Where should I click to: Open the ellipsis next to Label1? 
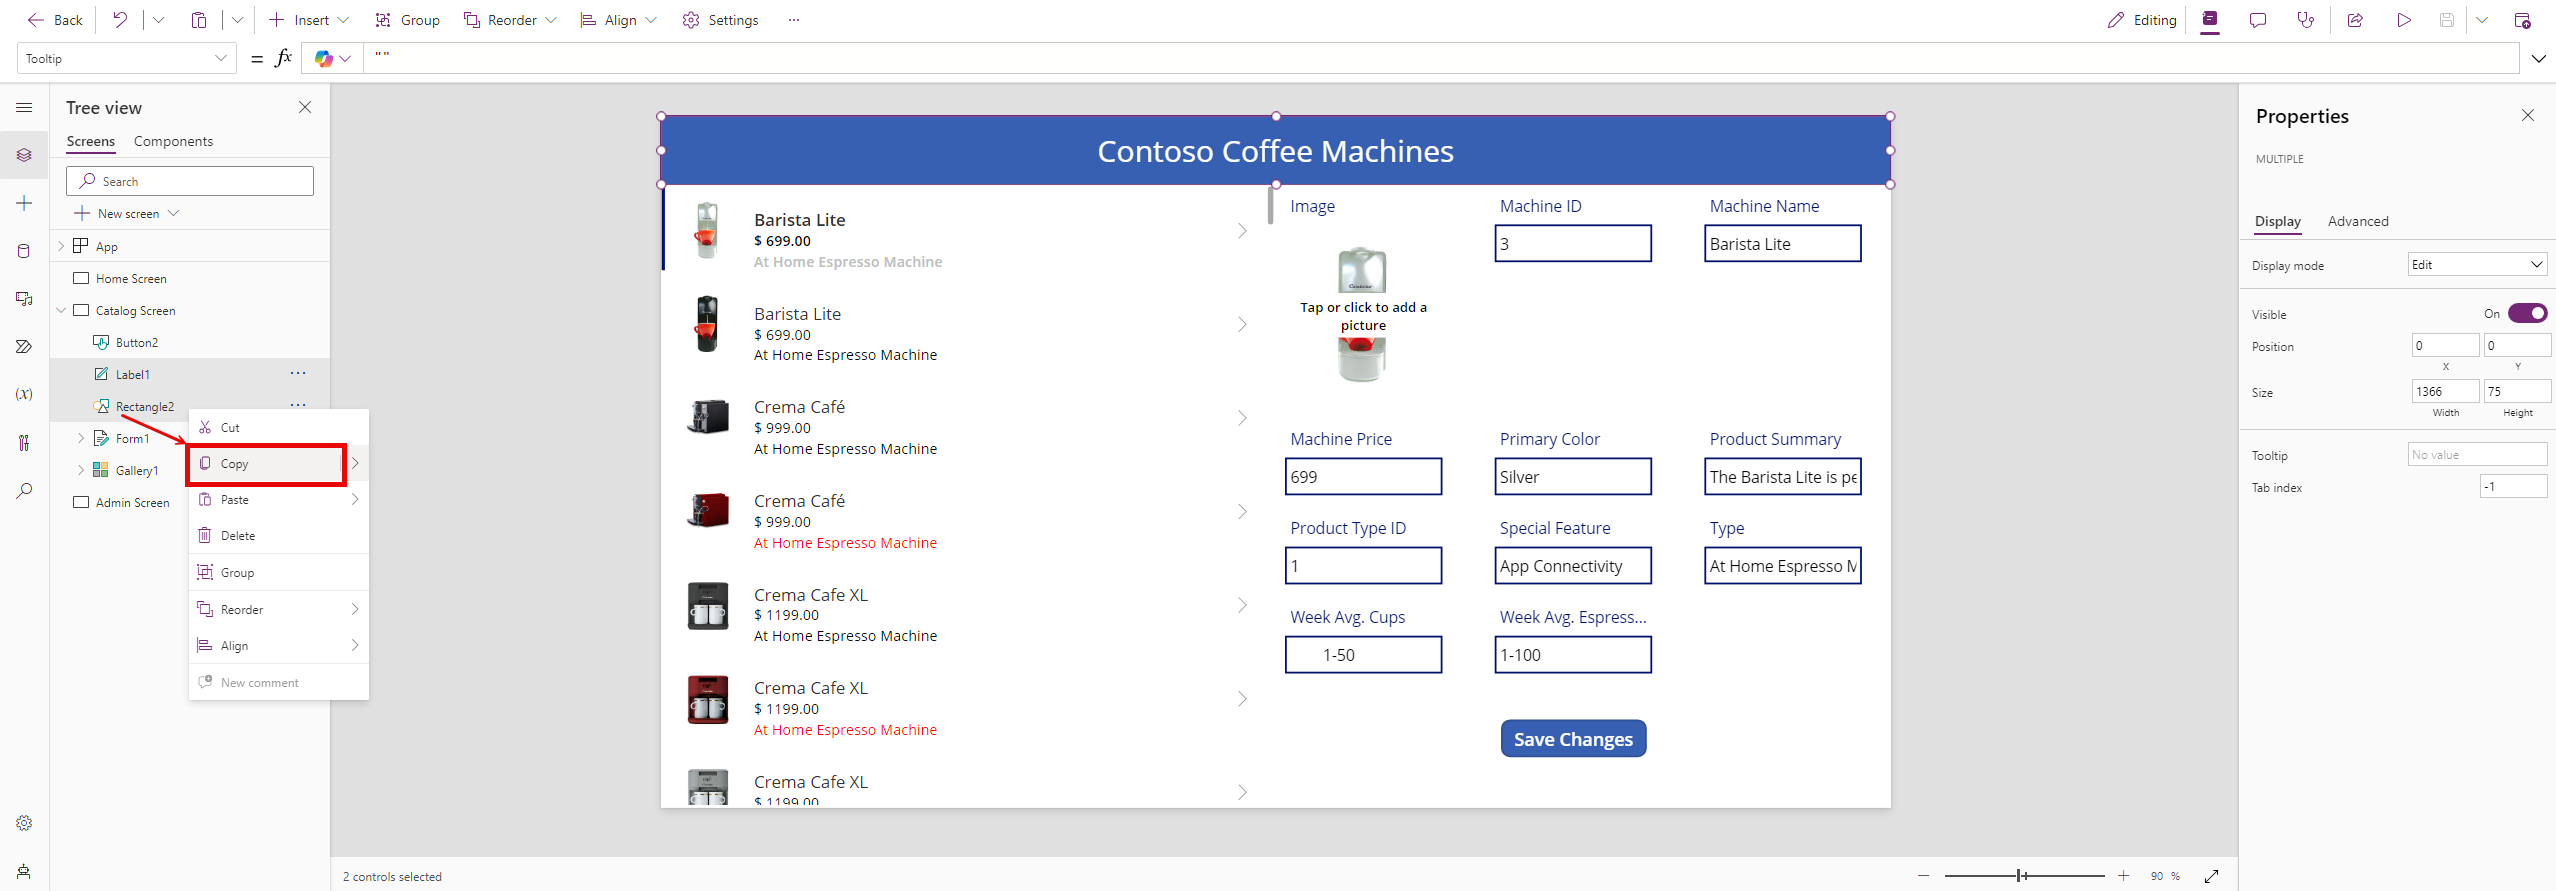[x=298, y=373]
